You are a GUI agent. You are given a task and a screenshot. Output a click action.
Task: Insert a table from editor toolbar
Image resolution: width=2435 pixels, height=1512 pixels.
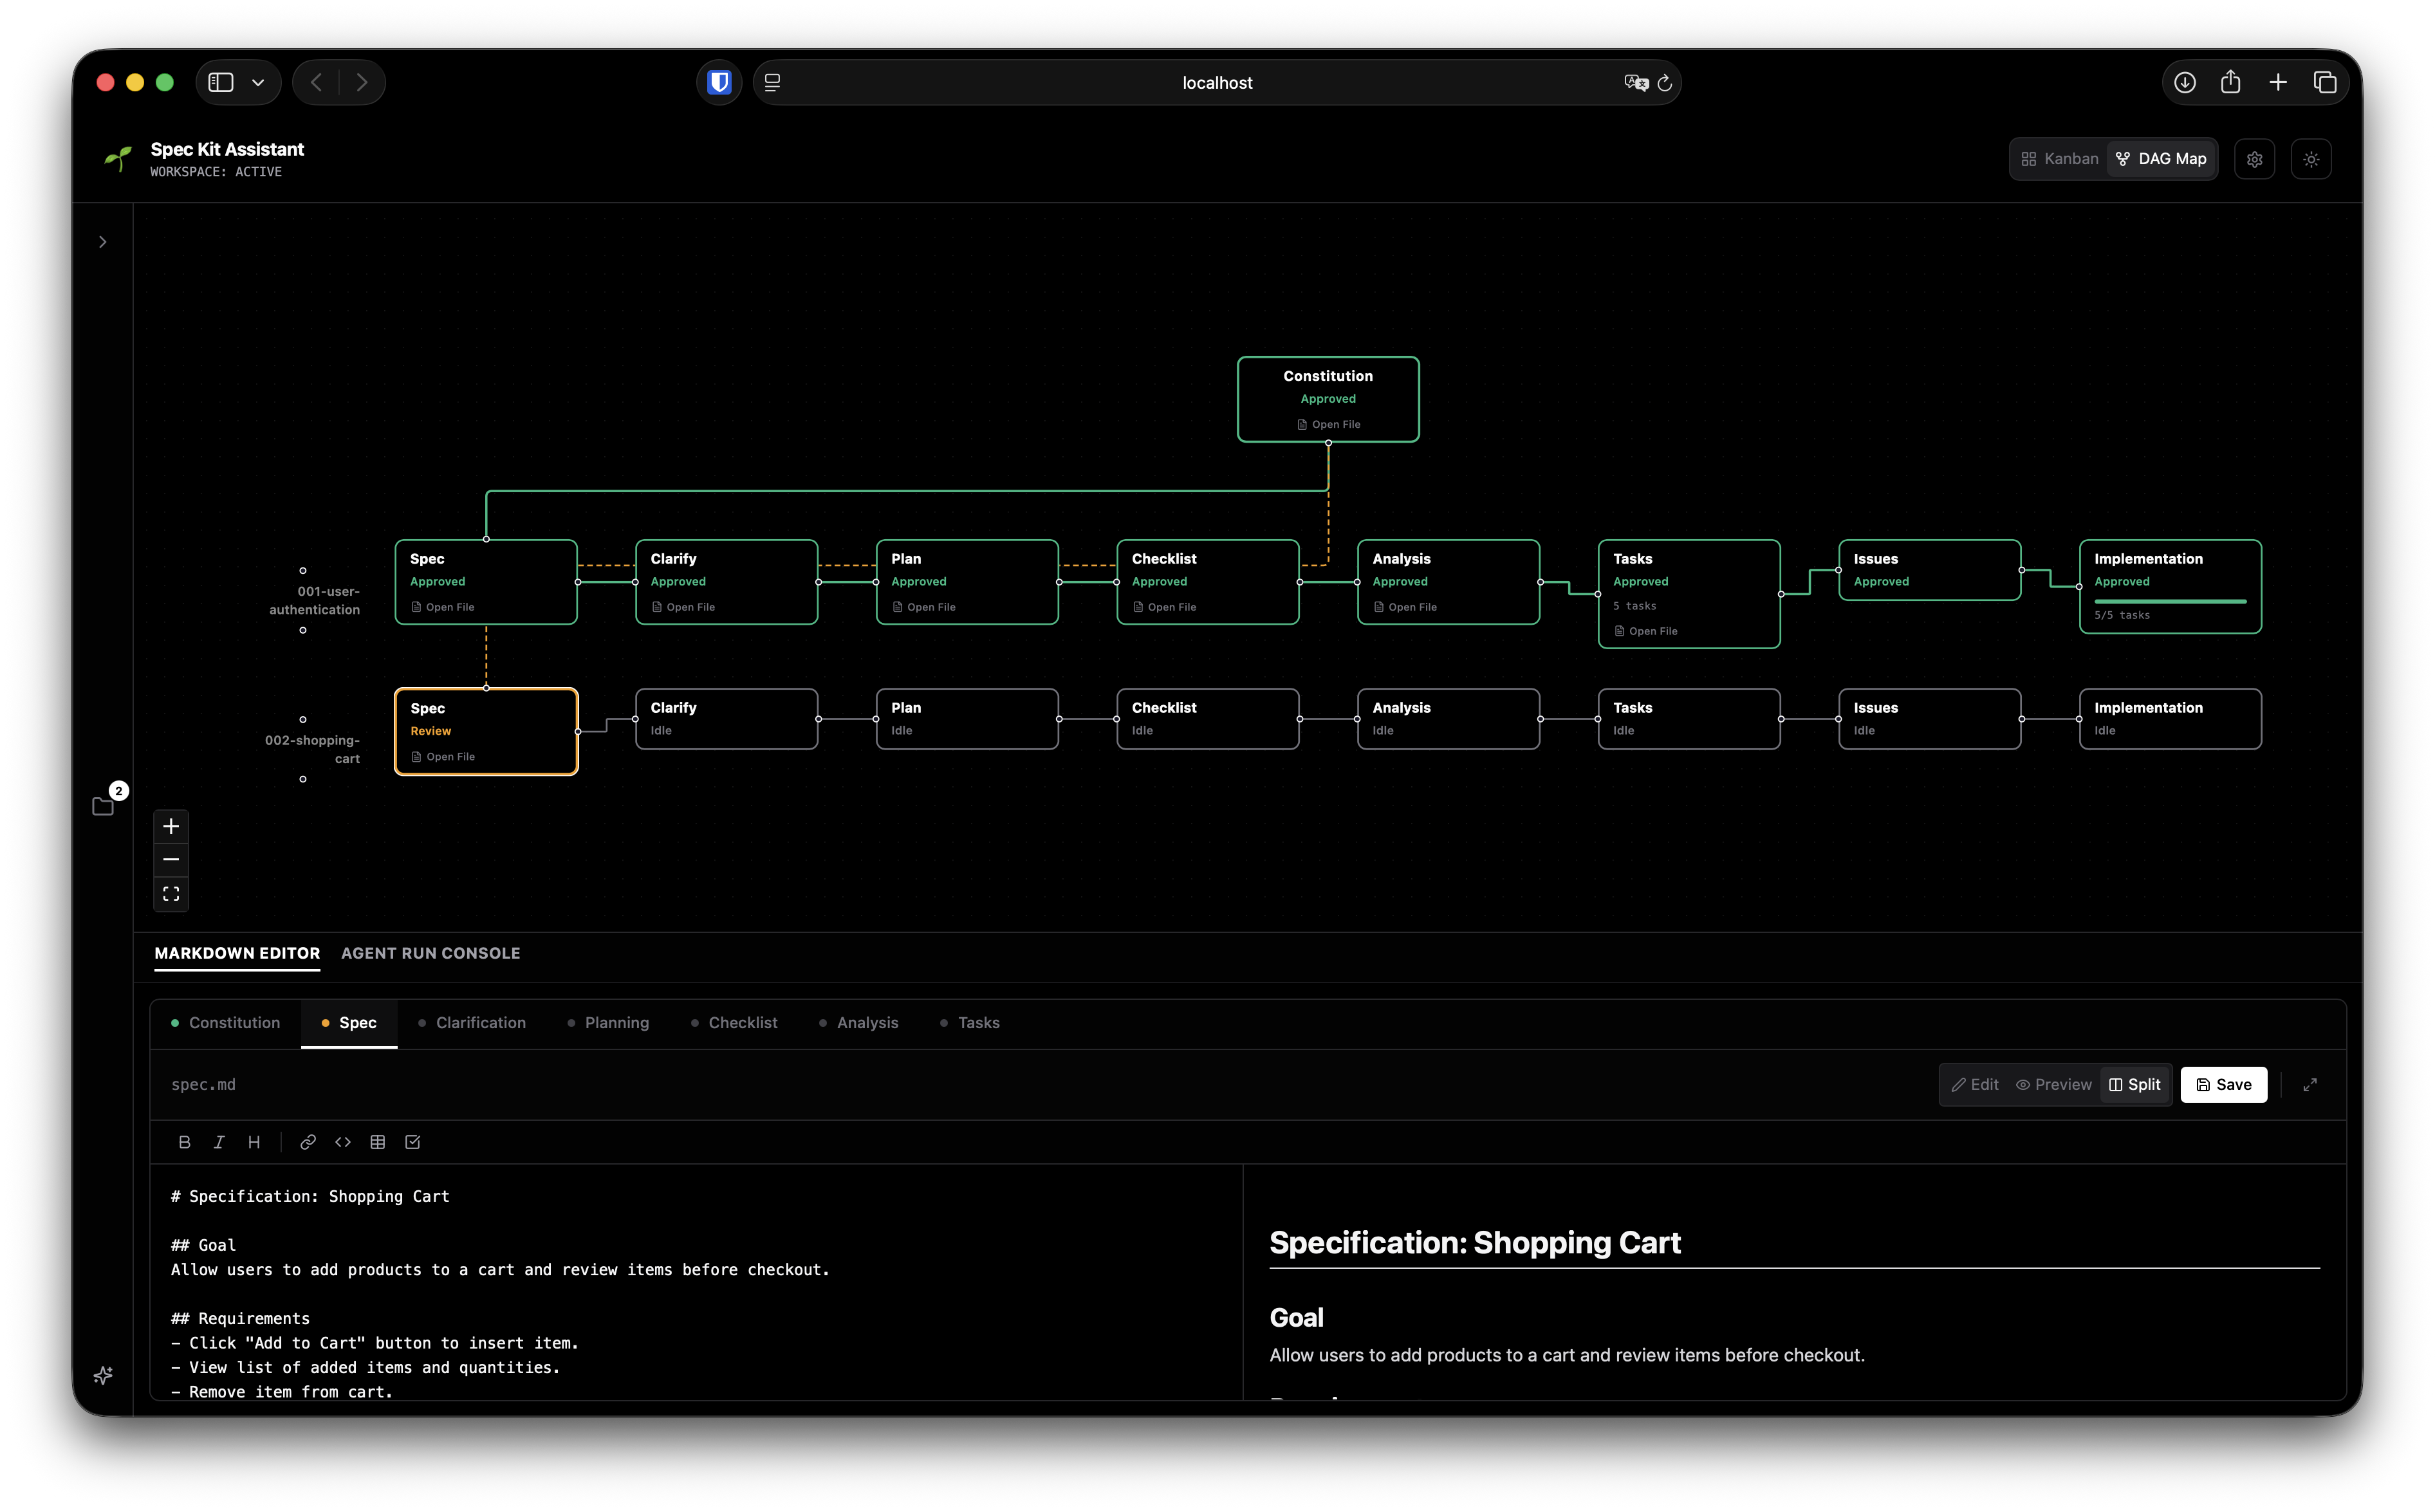coord(378,1142)
